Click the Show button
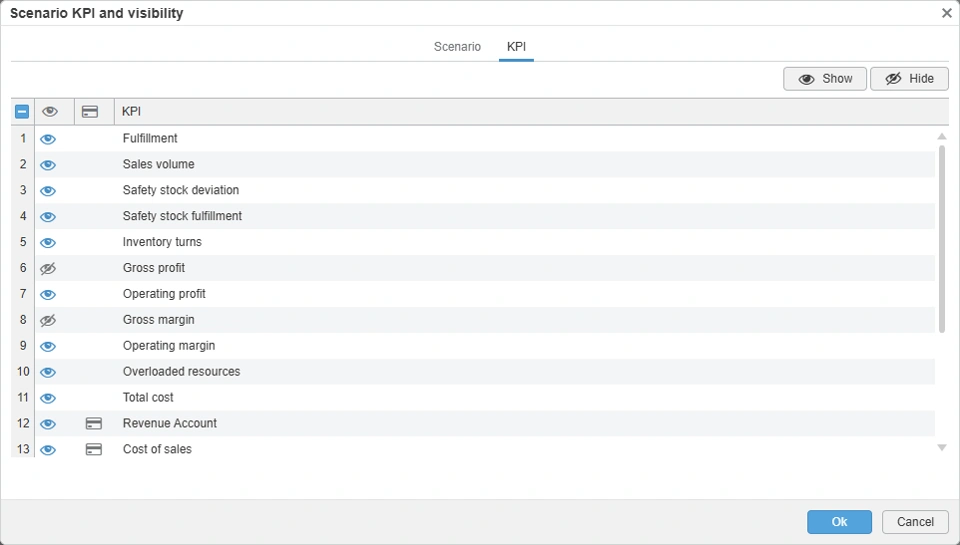 coord(825,78)
